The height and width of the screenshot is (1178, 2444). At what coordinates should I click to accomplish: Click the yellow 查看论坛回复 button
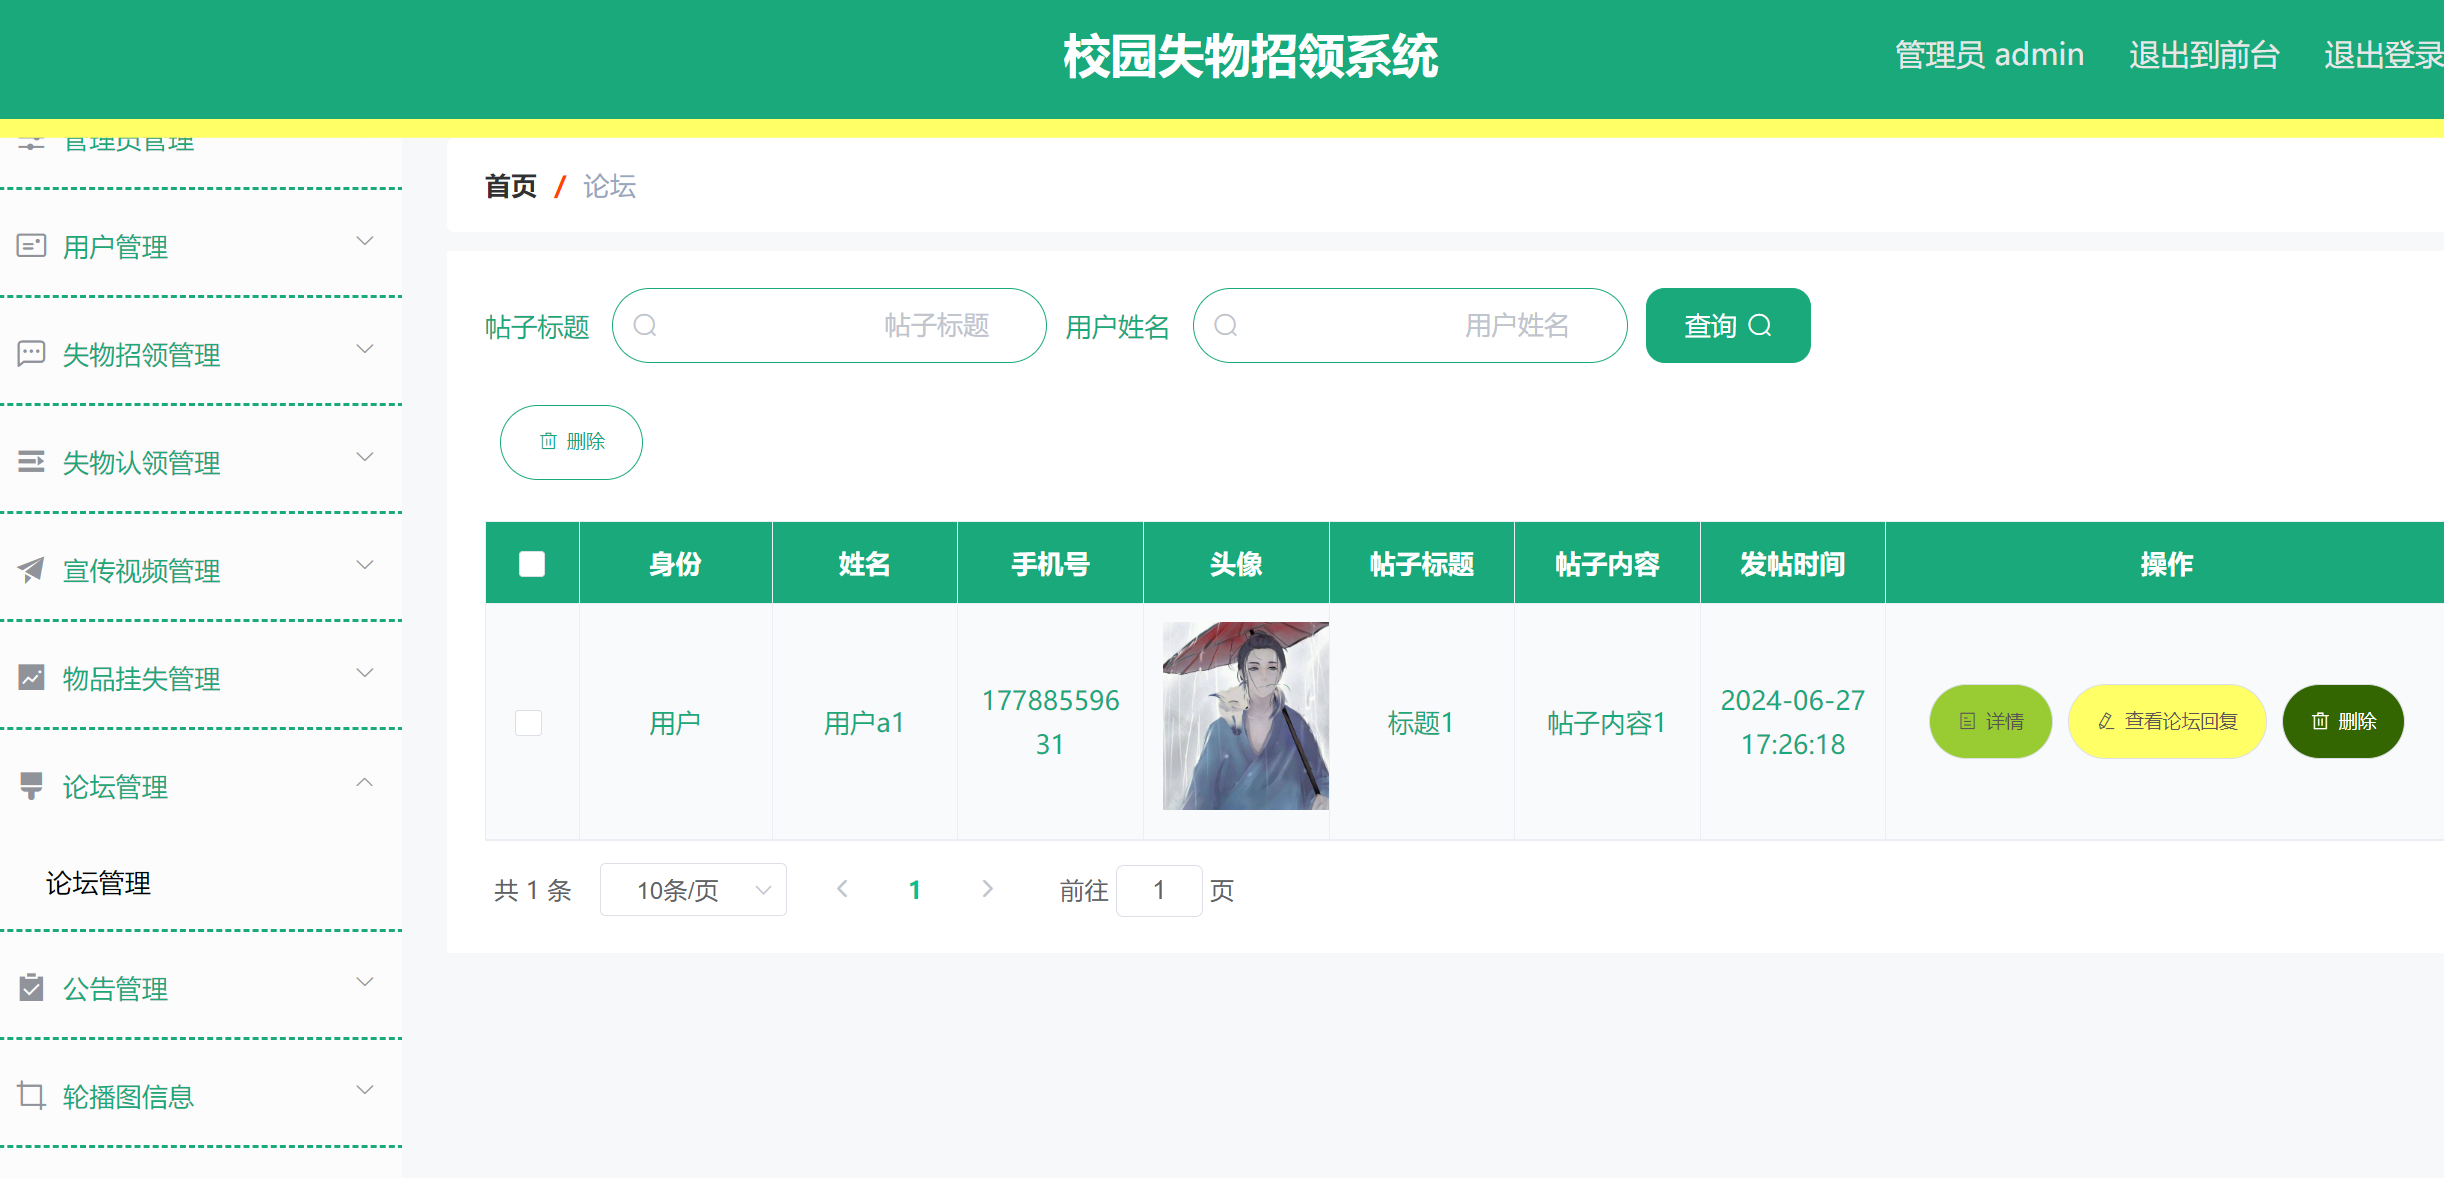pos(2166,721)
